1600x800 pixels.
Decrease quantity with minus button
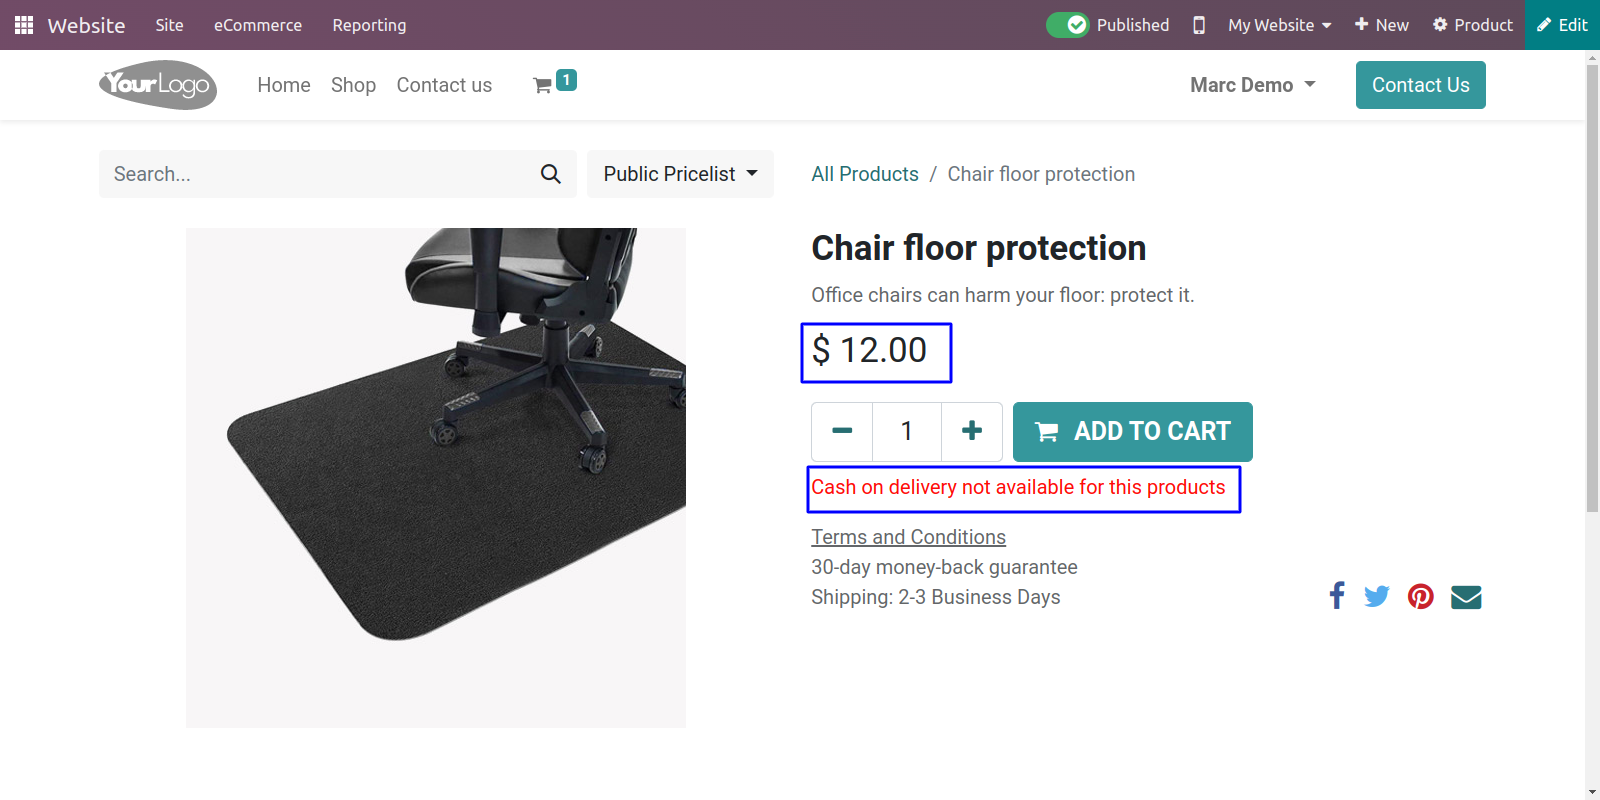click(842, 432)
